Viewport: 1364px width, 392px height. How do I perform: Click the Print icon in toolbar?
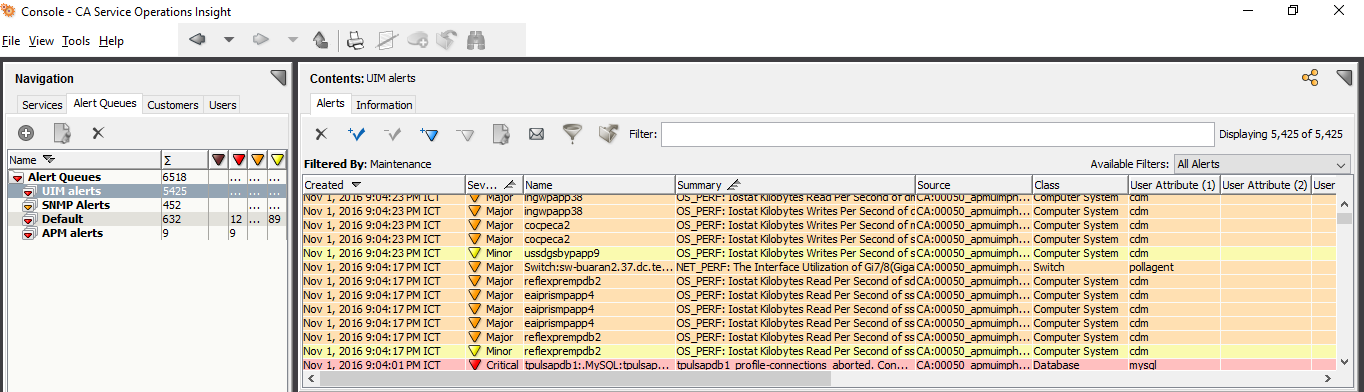click(356, 40)
